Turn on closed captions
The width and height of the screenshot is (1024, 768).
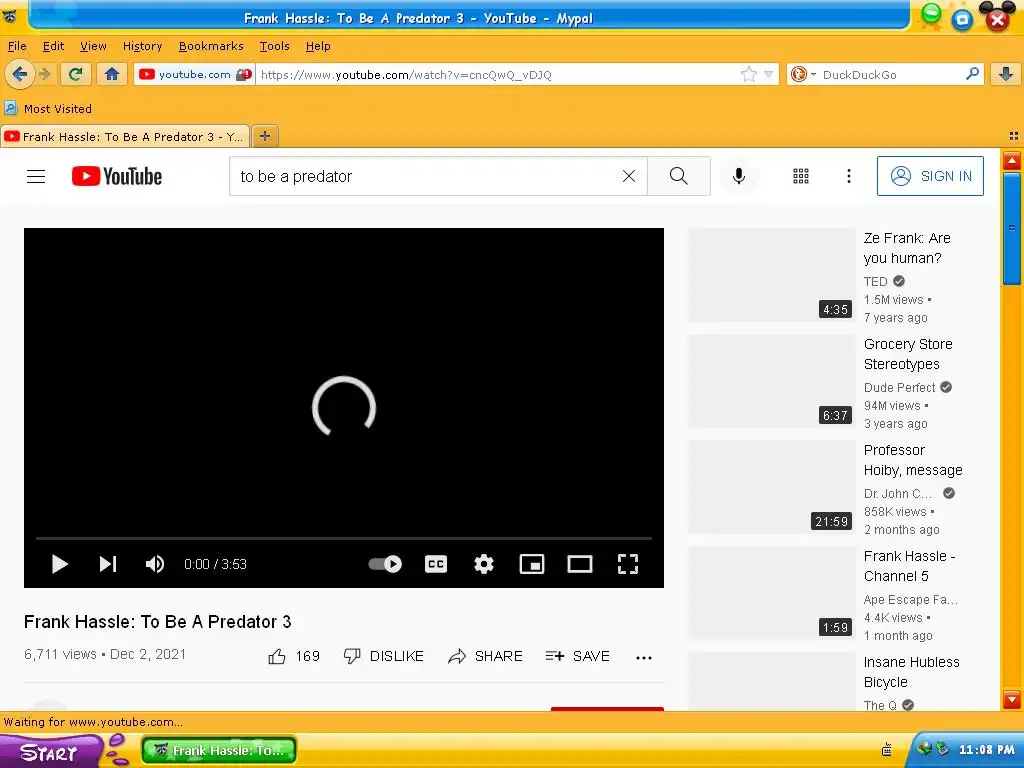click(x=436, y=564)
